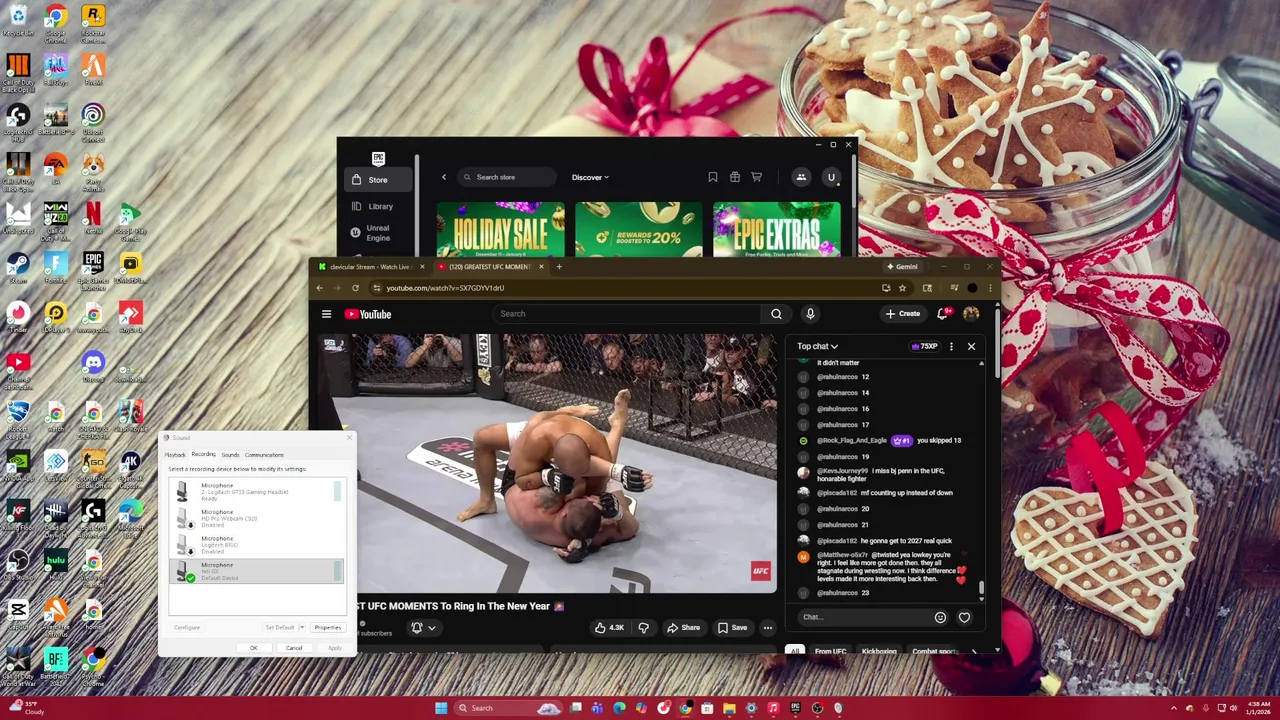Image resolution: width=1280 pixels, height=720 pixels.
Task: Close the Top chat panel
Action: coord(971,346)
